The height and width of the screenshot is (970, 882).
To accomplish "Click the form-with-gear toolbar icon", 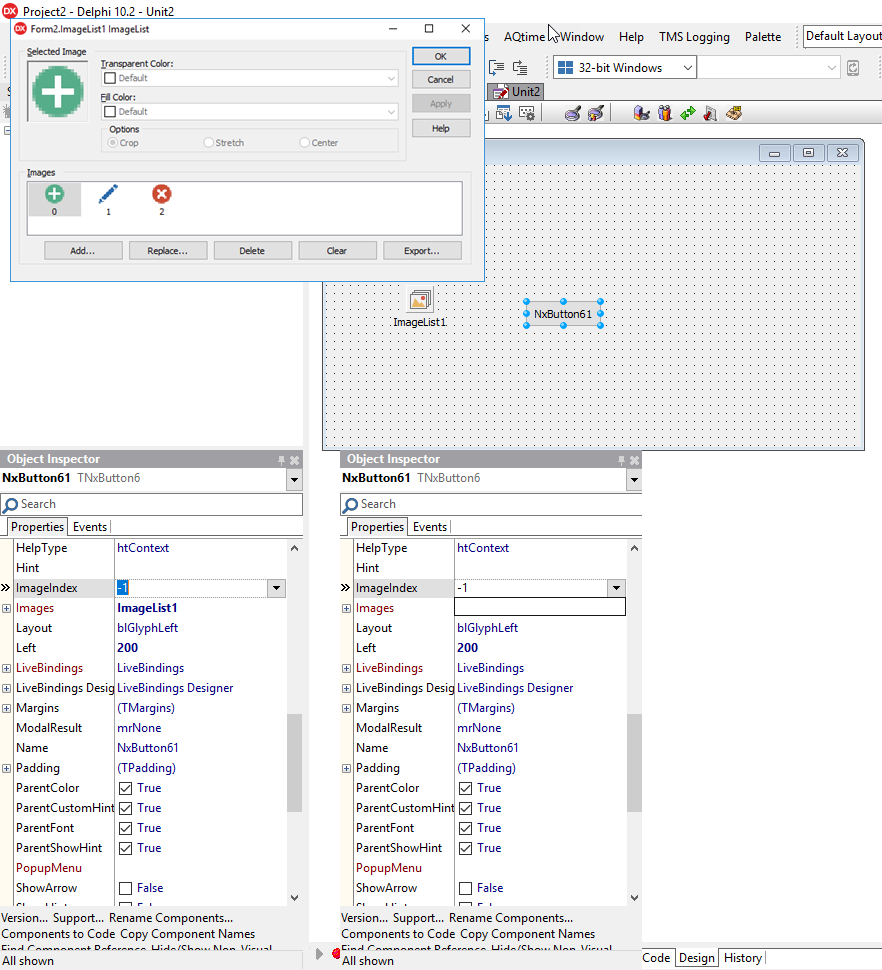I will pyautogui.click(x=526, y=113).
